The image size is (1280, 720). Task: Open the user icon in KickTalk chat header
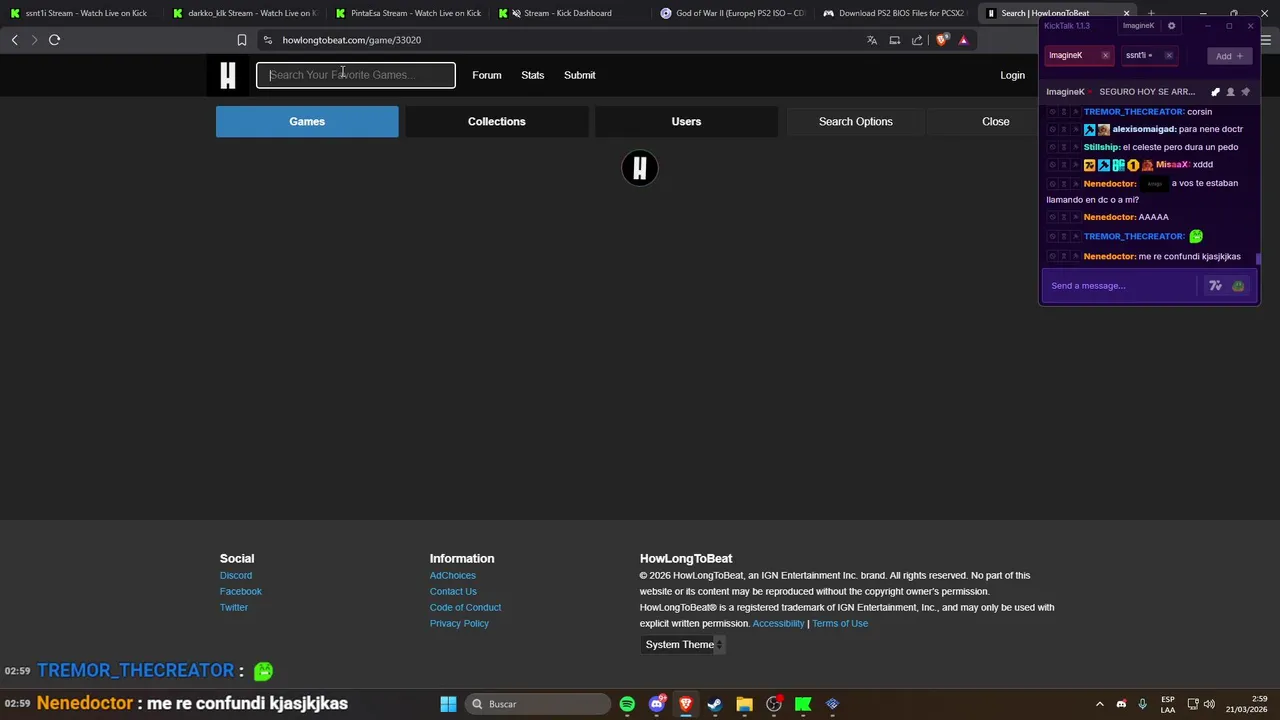coord(1231,92)
